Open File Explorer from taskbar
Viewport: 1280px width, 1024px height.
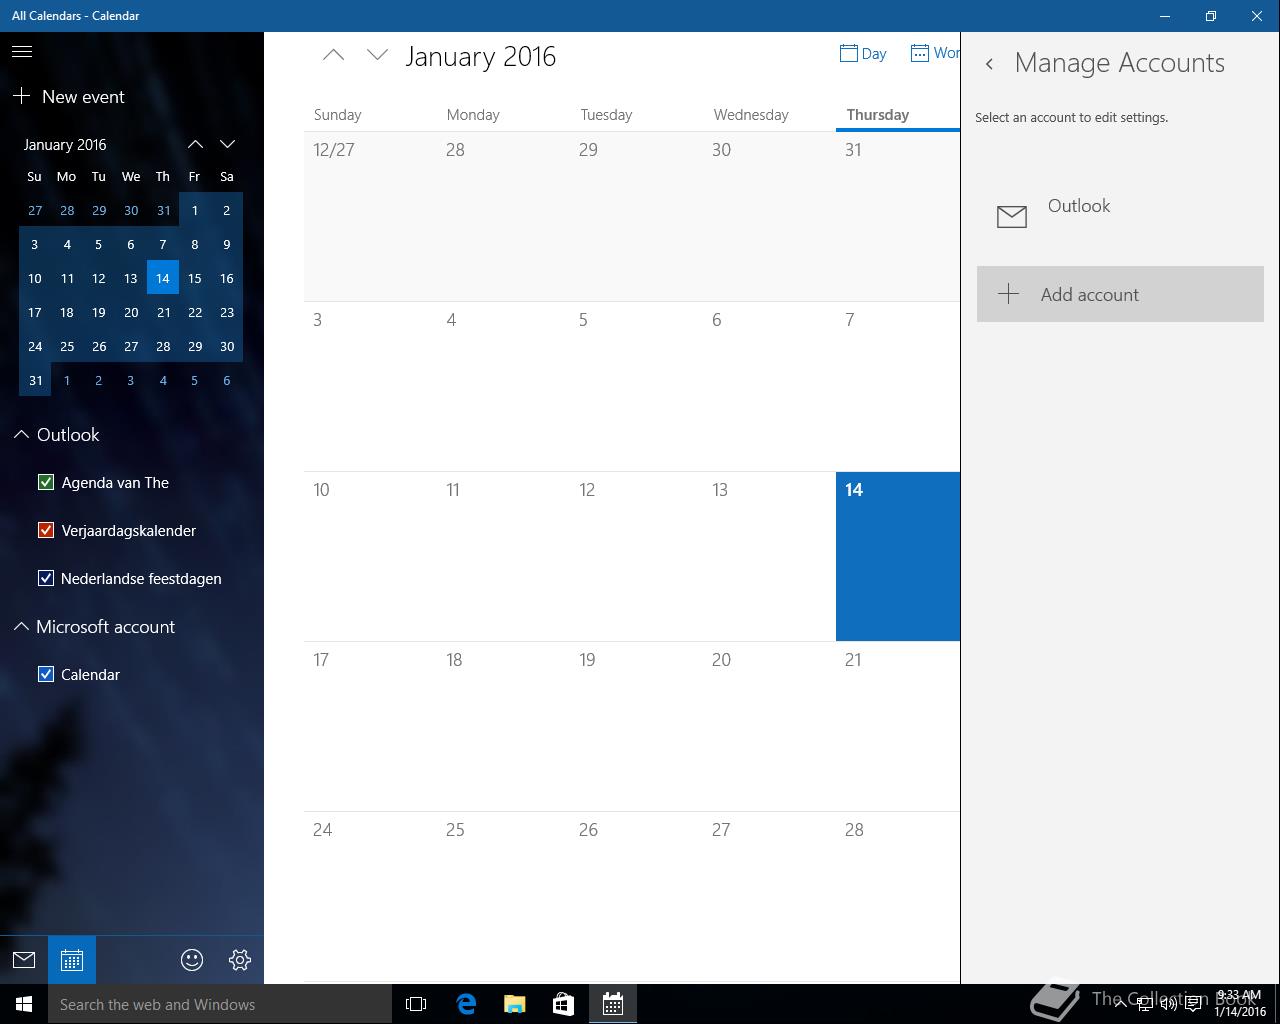(x=514, y=1004)
